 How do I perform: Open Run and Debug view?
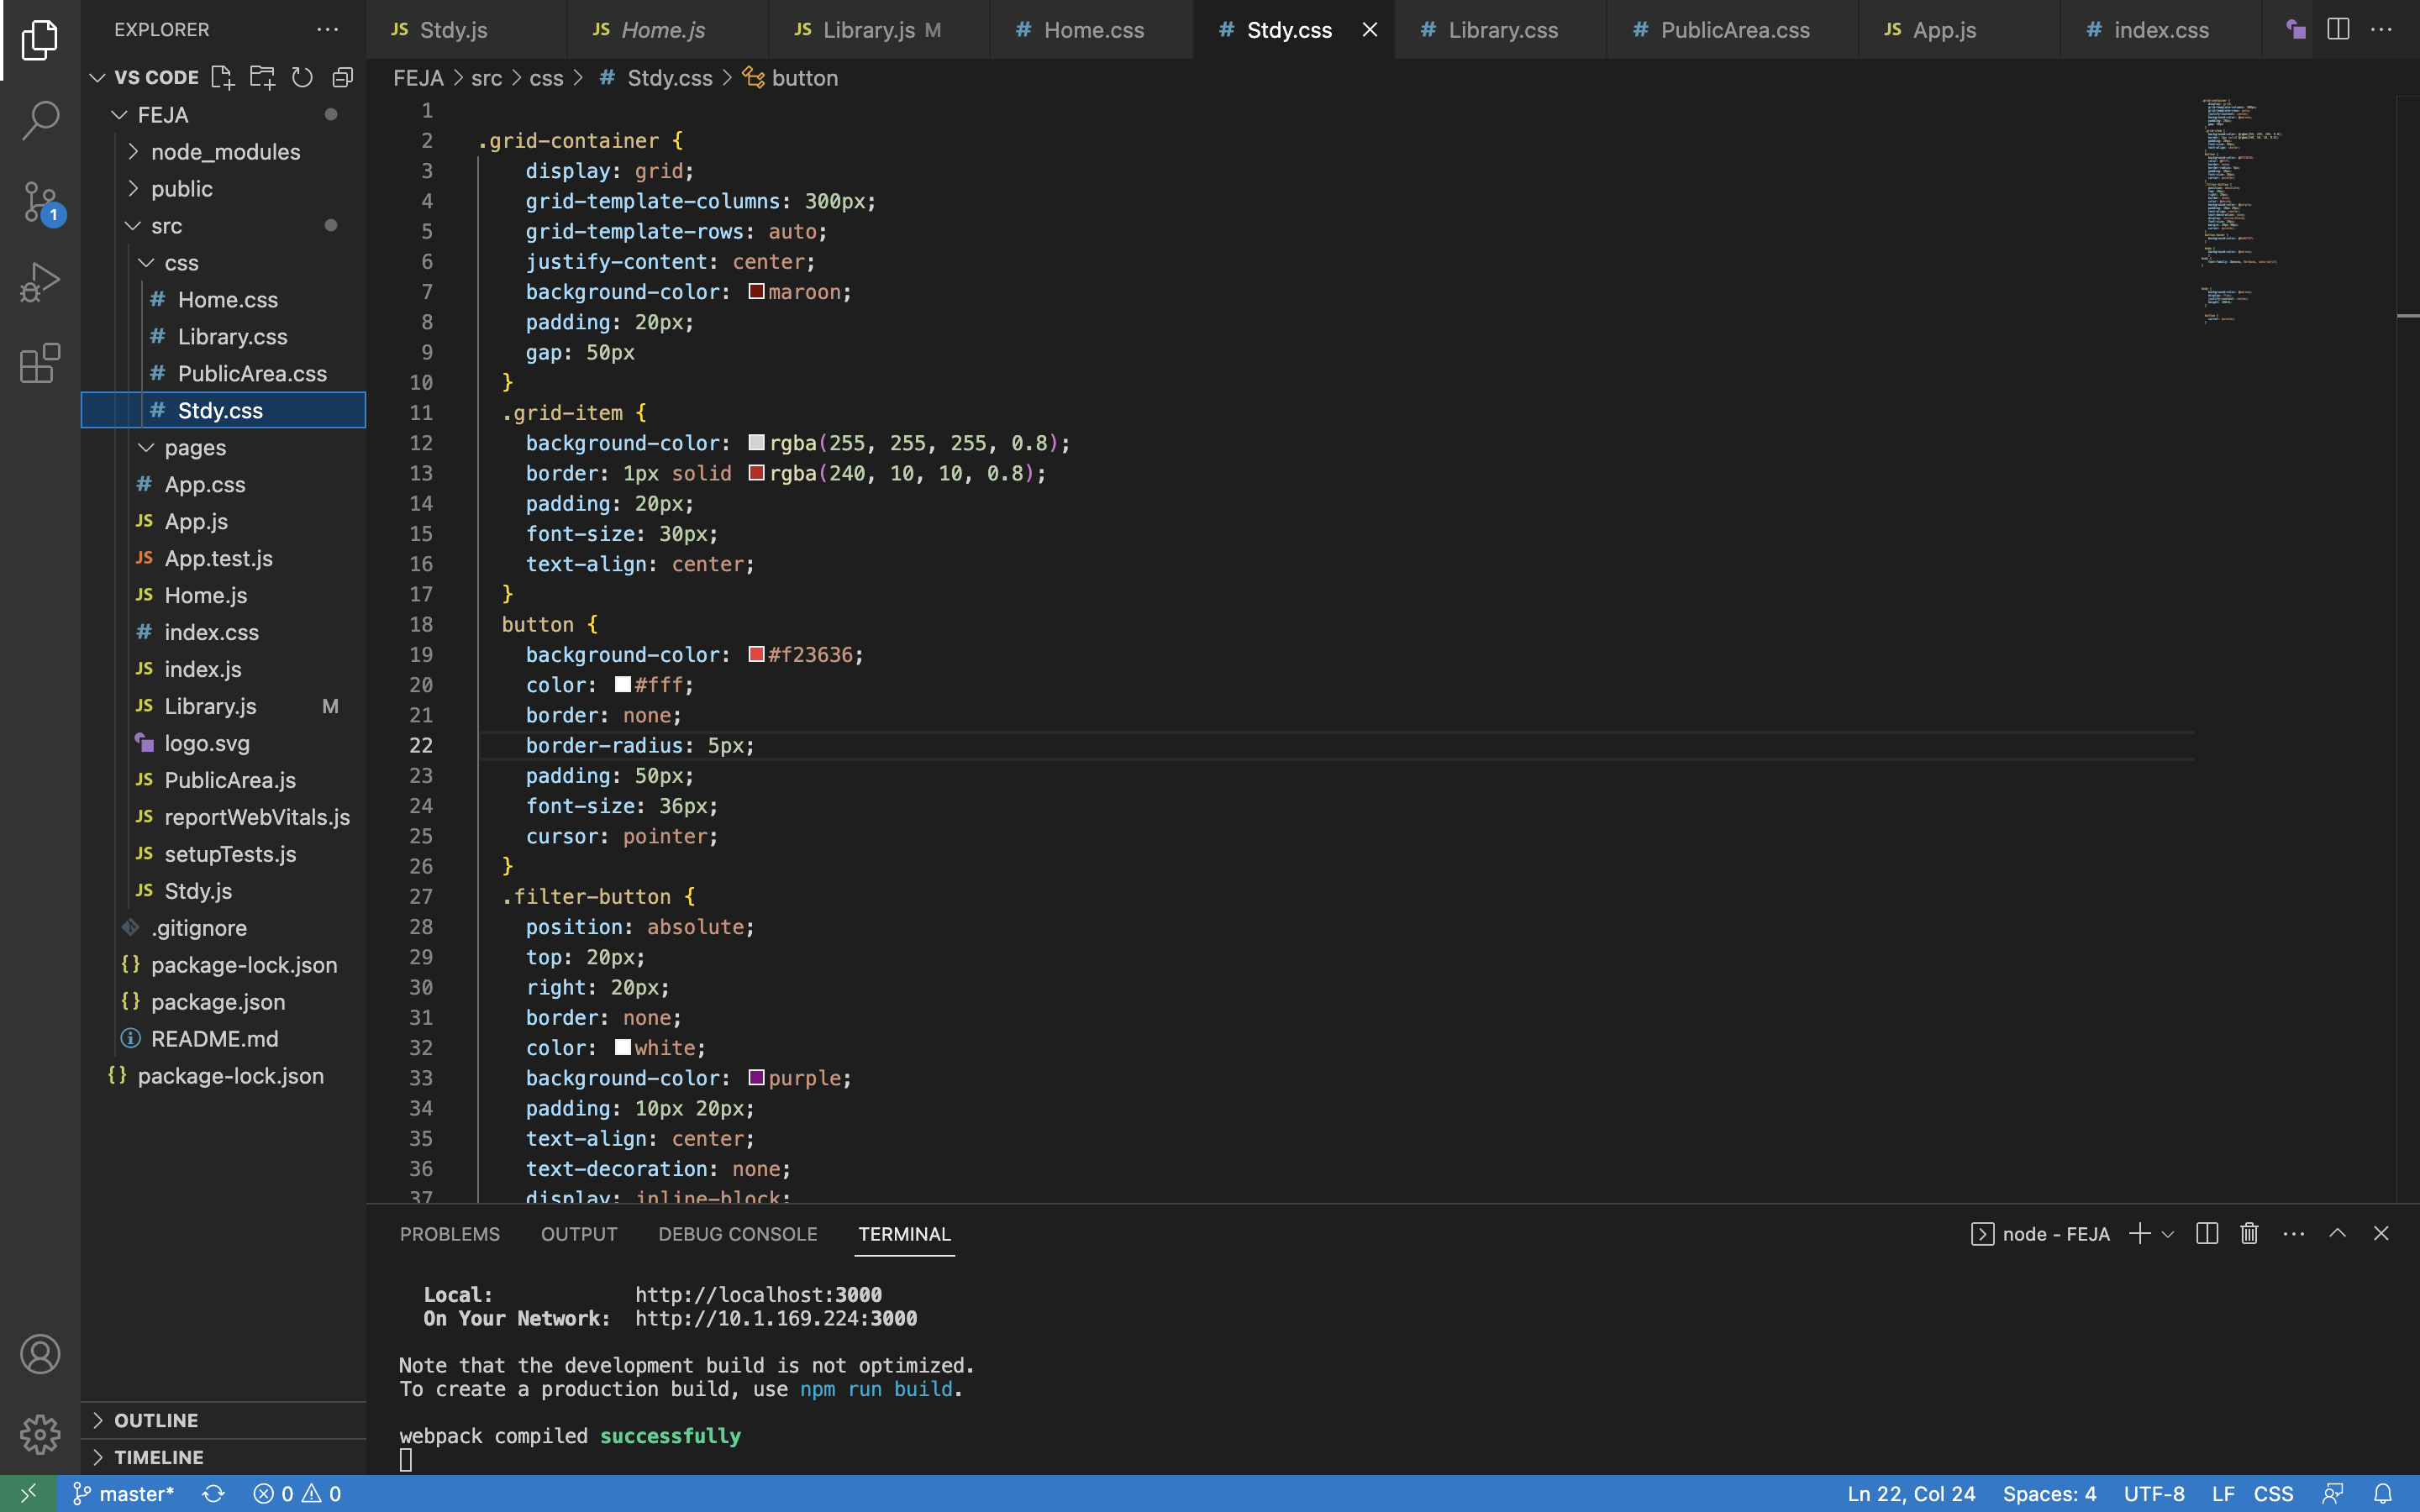pyautogui.click(x=40, y=283)
